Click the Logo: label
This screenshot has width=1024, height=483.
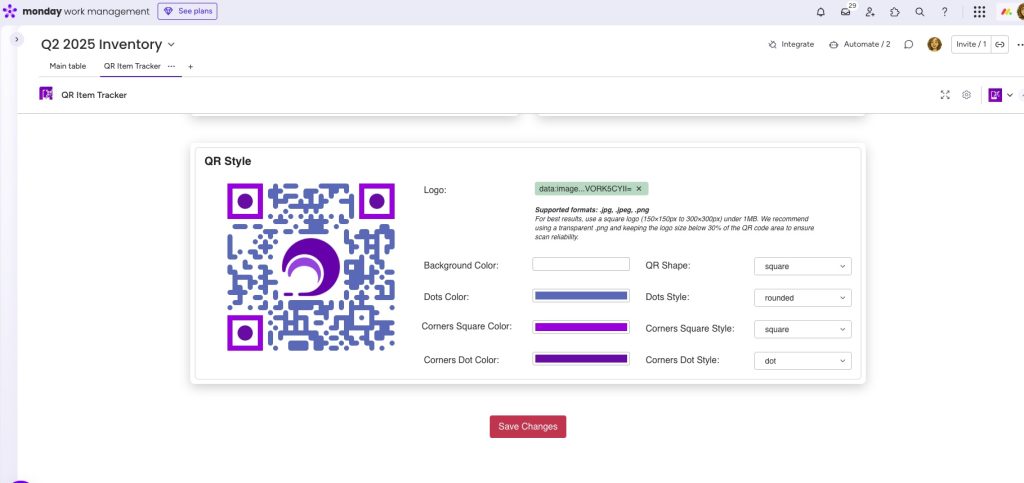[x=435, y=190]
